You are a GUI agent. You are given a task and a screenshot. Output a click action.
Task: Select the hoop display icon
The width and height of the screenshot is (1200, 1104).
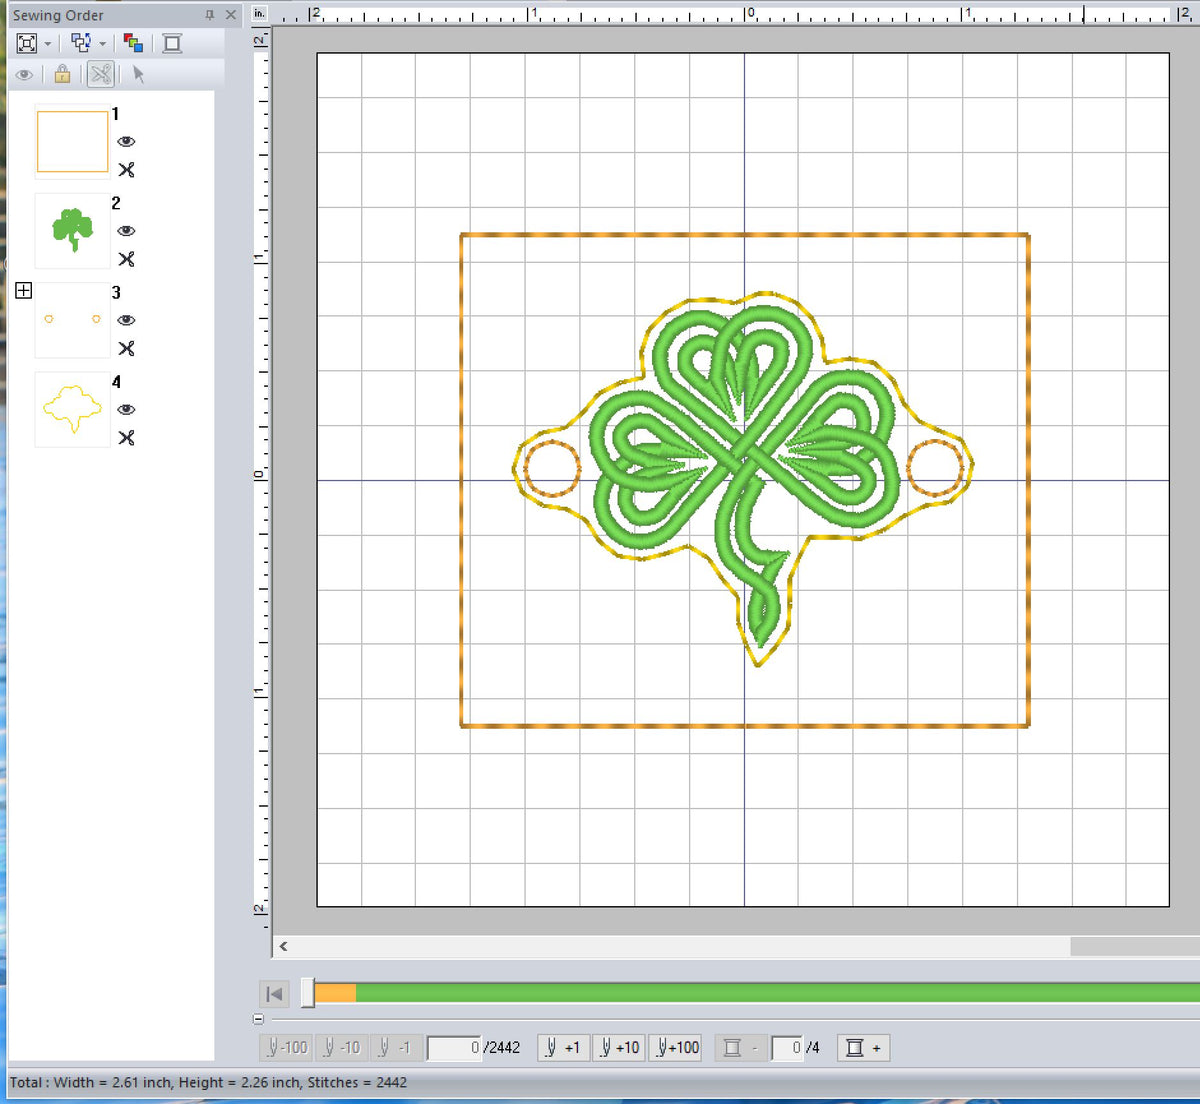tap(171, 43)
